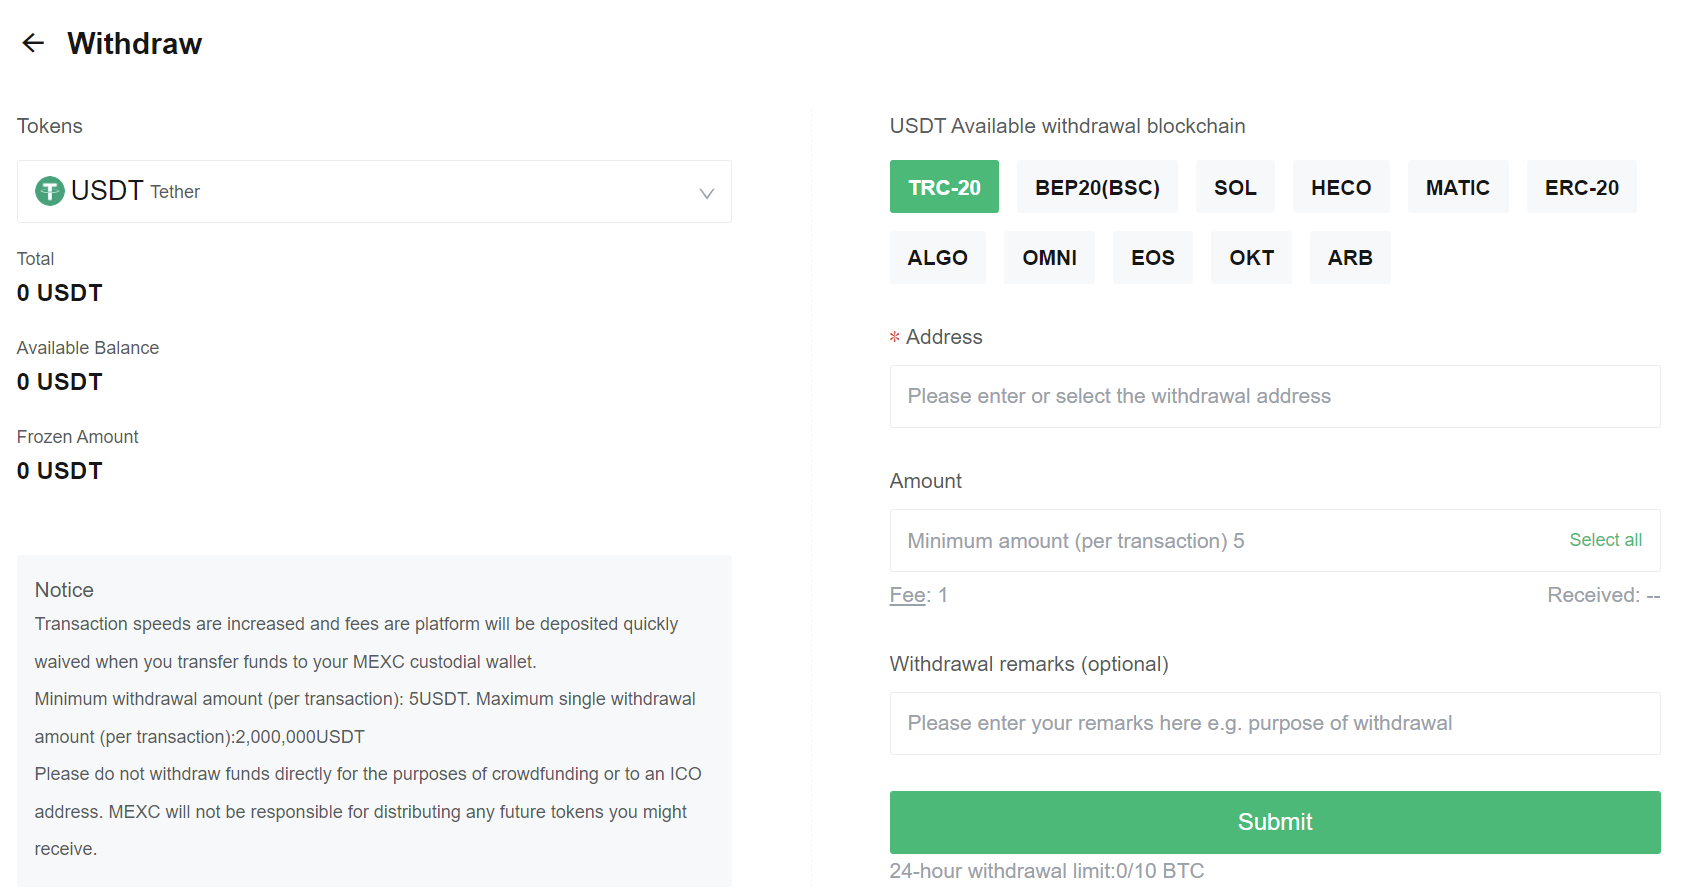Choose the HECO blockchain network
The height and width of the screenshot is (894, 1705).
(1340, 187)
